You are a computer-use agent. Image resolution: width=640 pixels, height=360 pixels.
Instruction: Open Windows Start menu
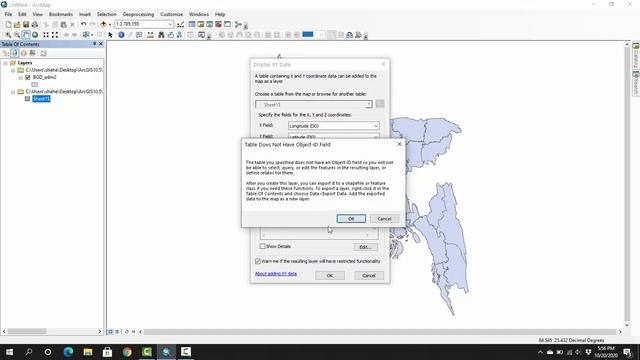[x=9, y=352]
